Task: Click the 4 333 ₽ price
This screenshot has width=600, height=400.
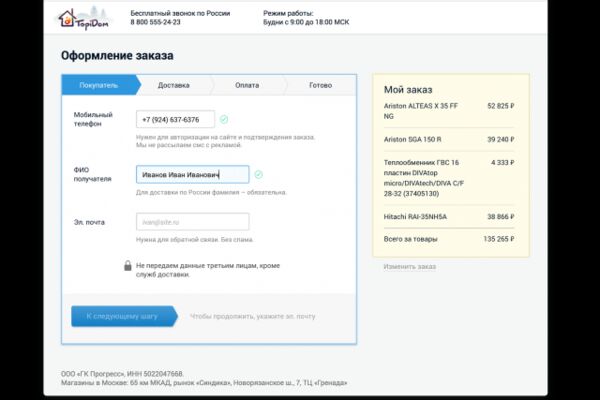Action: (x=503, y=163)
